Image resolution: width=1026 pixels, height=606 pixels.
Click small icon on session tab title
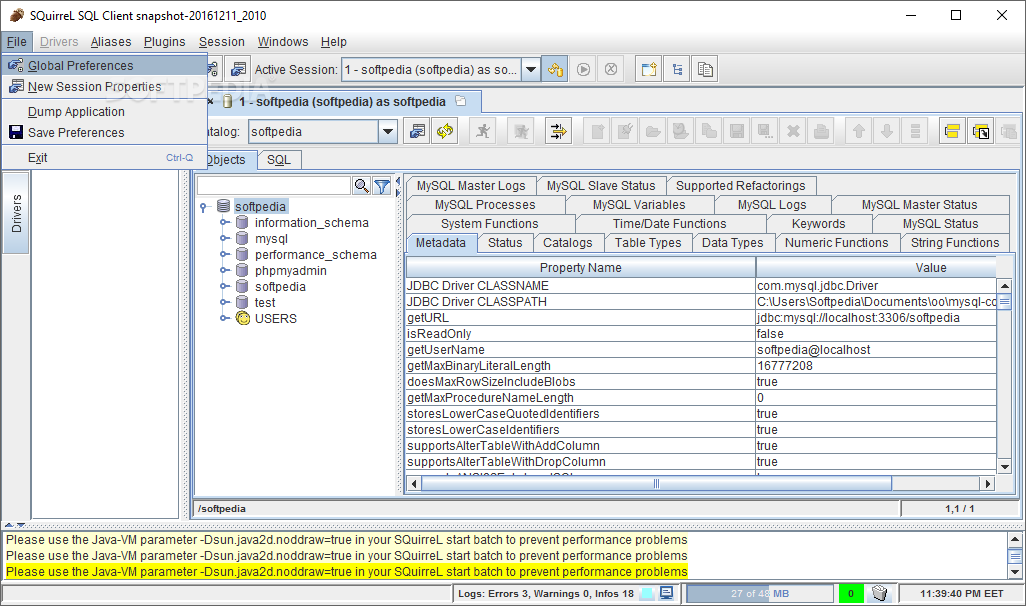pyautogui.click(x=461, y=101)
